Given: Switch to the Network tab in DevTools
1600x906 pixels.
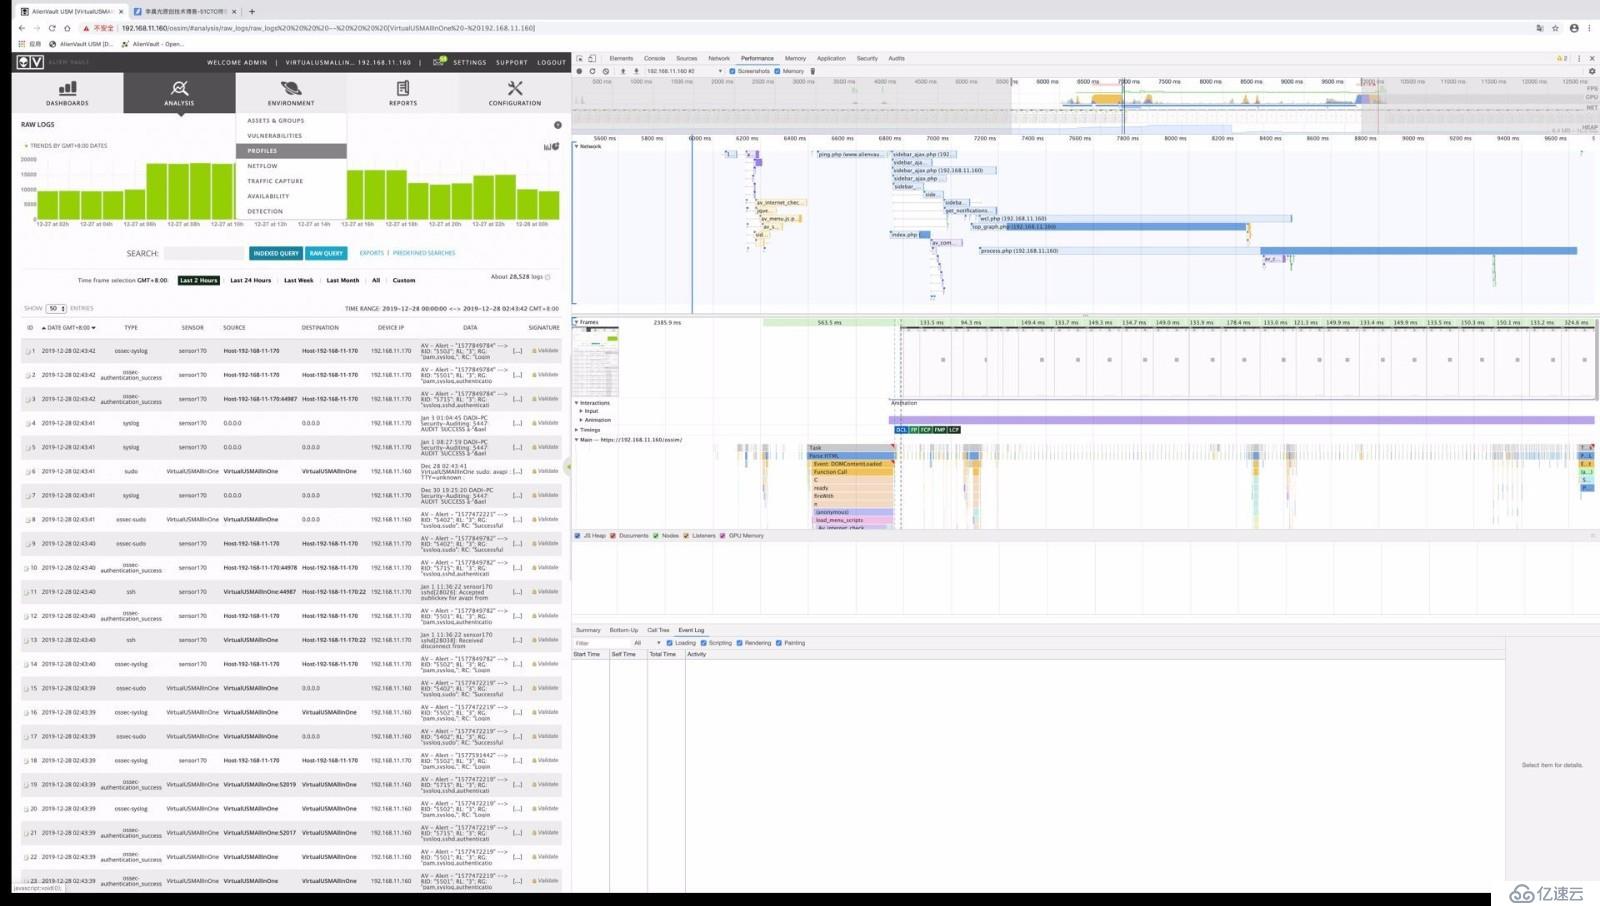Looking at the screenshot, I should coord(719,58).
